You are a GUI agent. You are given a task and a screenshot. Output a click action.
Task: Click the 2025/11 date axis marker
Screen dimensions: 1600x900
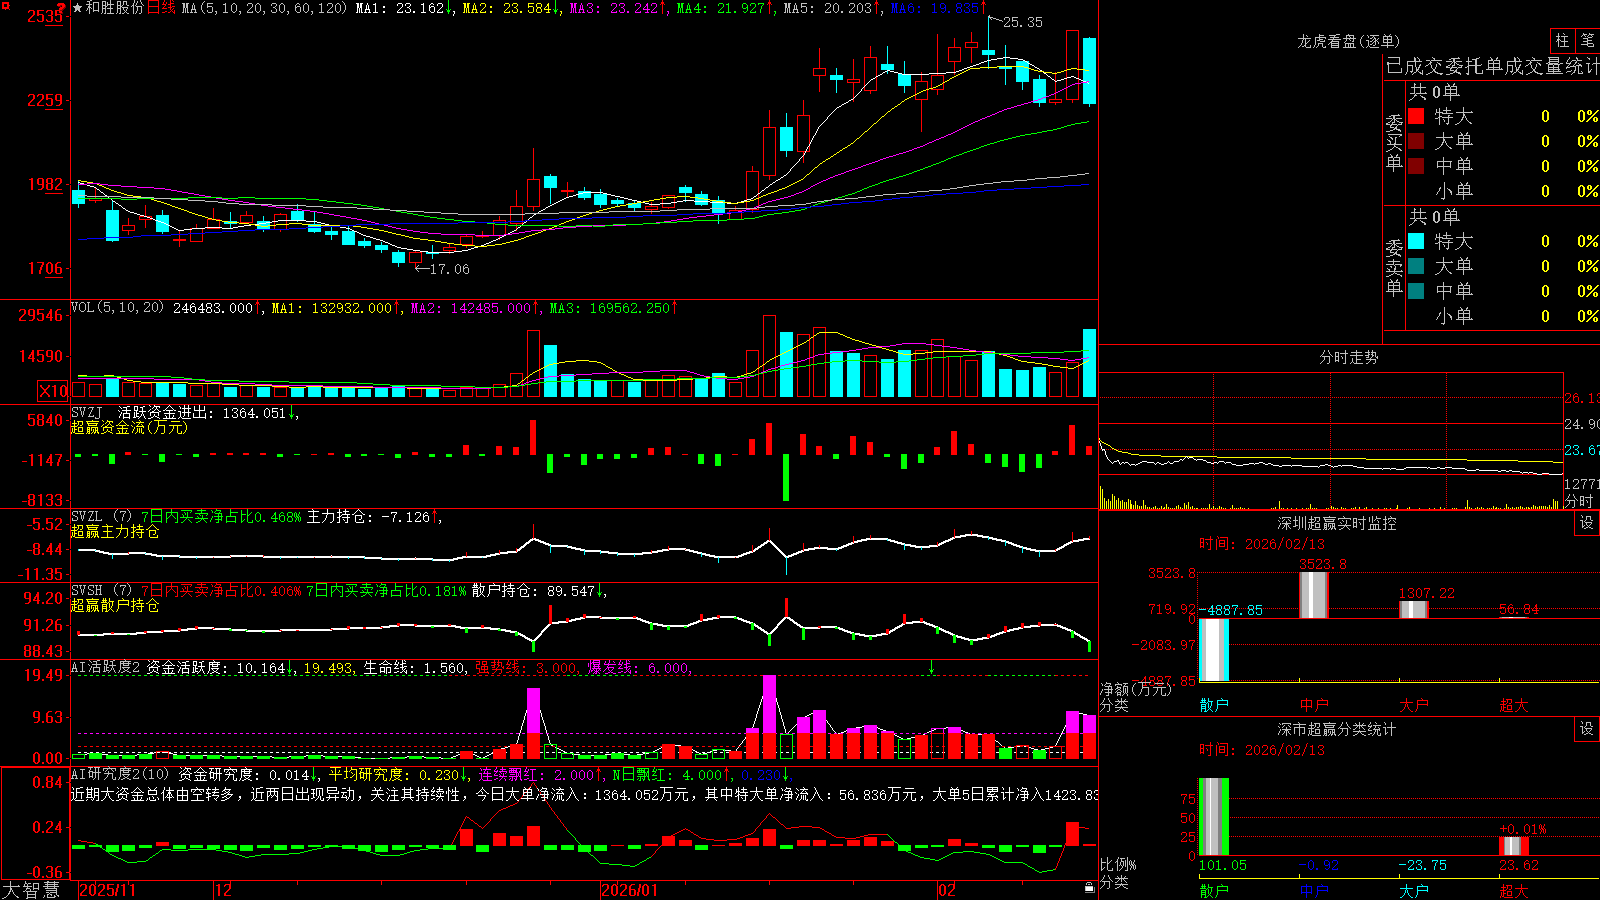[107, 890]
